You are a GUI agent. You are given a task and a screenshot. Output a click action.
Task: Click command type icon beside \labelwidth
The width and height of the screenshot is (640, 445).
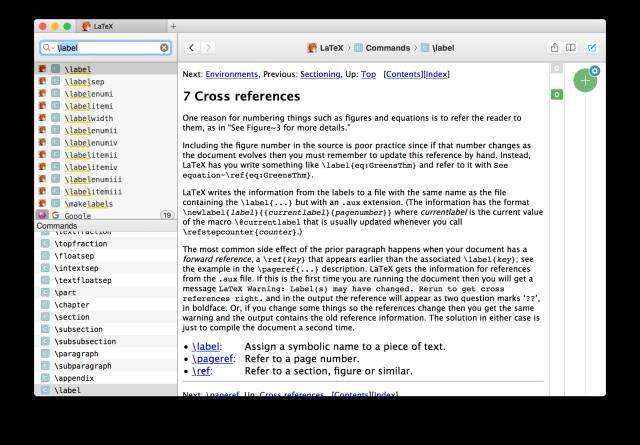pos(56,118)
